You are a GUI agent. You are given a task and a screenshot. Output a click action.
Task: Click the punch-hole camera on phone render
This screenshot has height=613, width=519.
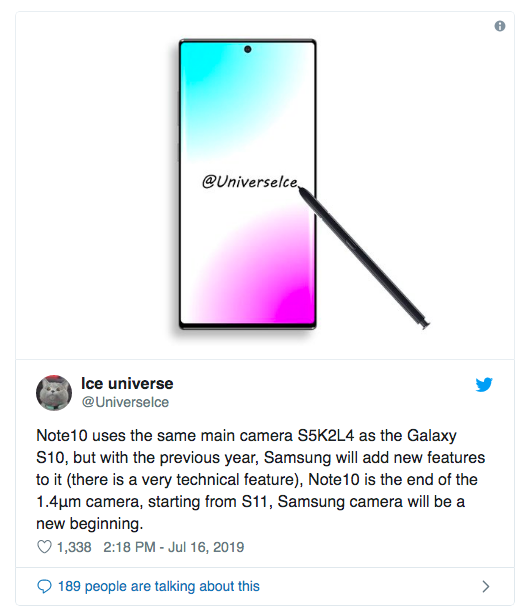point(247,49)
